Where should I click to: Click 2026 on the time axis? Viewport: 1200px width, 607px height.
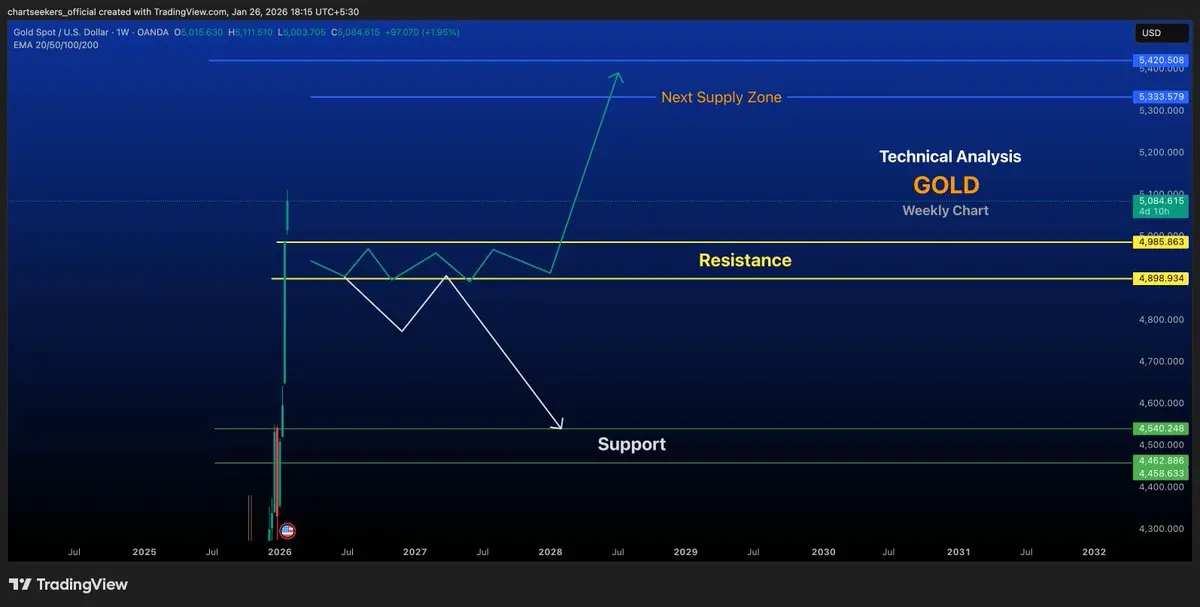(x=280, y=552)
